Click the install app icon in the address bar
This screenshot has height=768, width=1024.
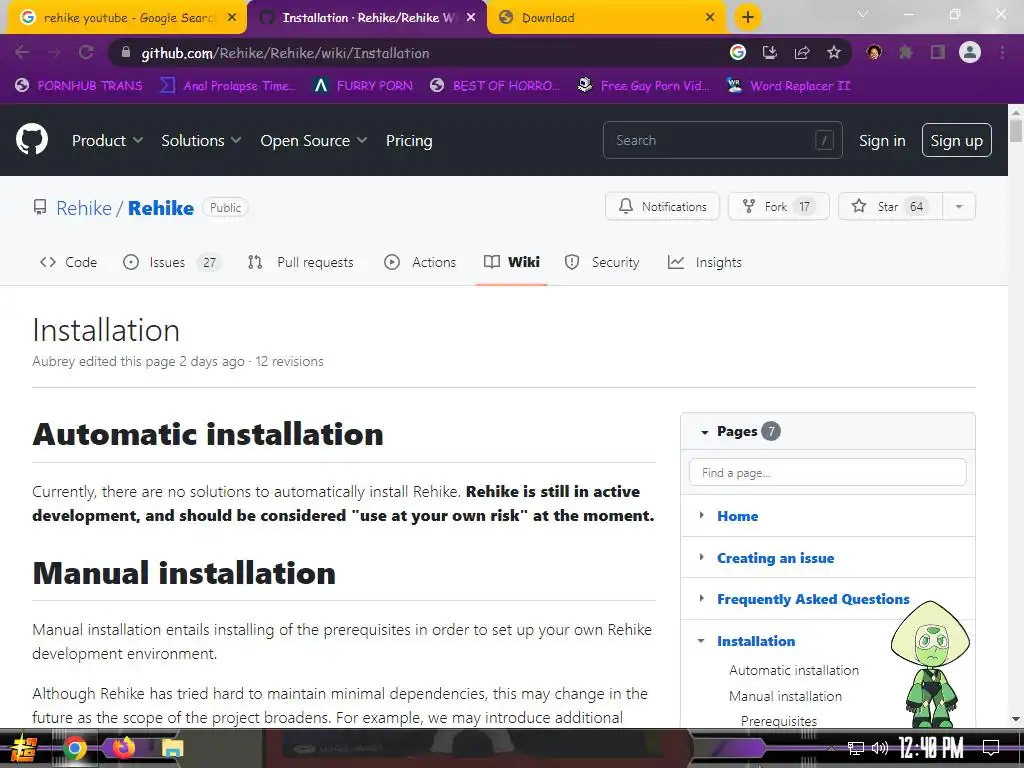[x=770, y=53]
